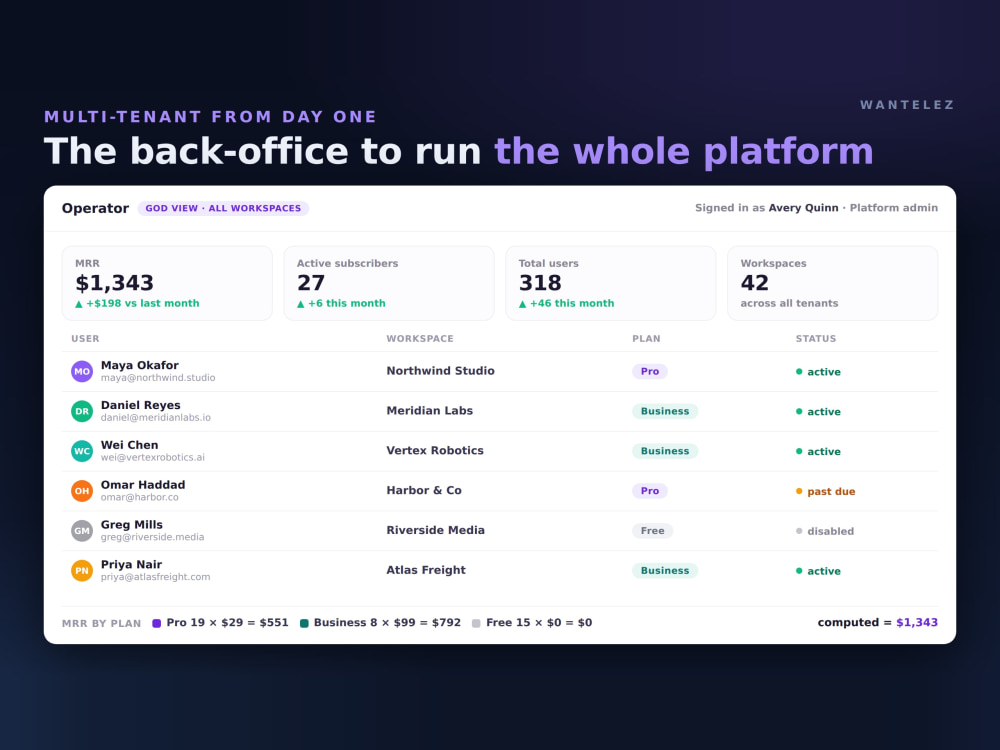
Task: Click Maya Okafor's active status
Action: click(x=818, y=372)
